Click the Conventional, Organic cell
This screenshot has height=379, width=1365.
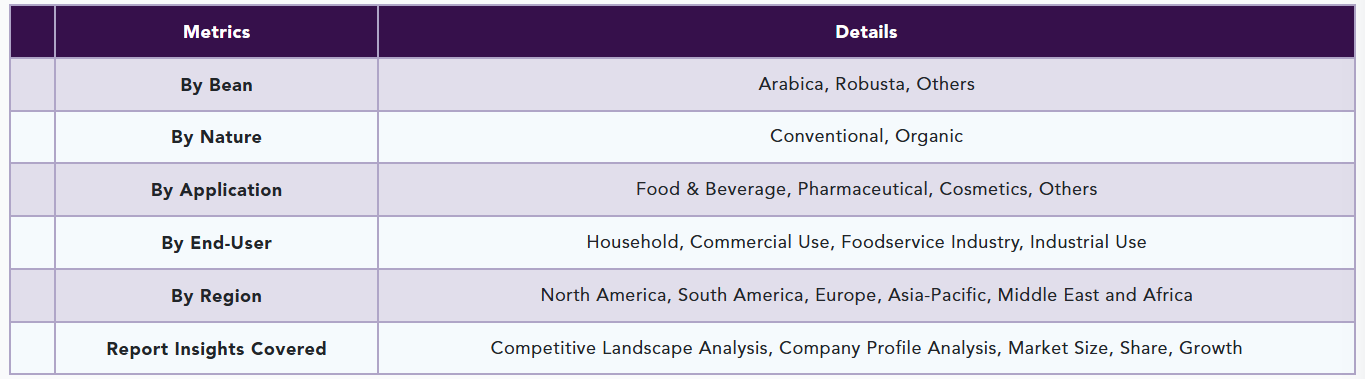click(x=866, y=137)
